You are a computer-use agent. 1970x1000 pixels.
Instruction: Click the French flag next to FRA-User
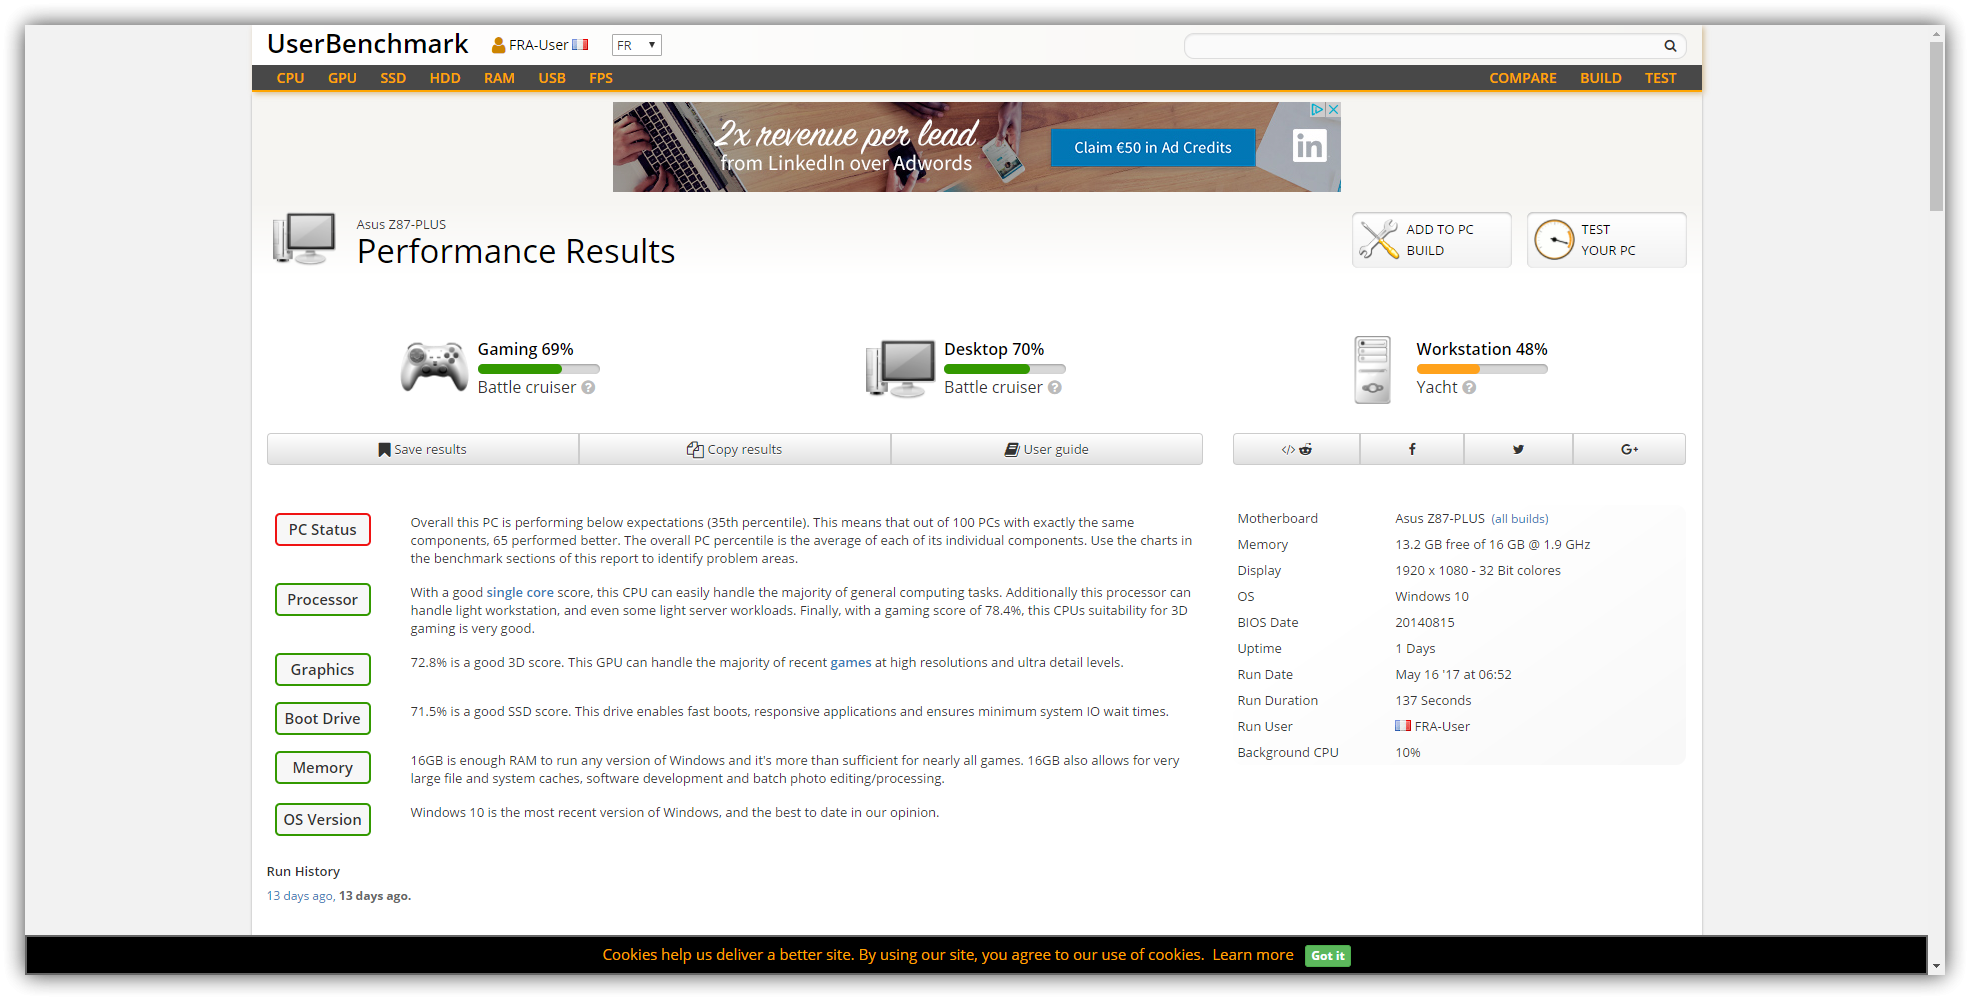click(x=580, y=45)
